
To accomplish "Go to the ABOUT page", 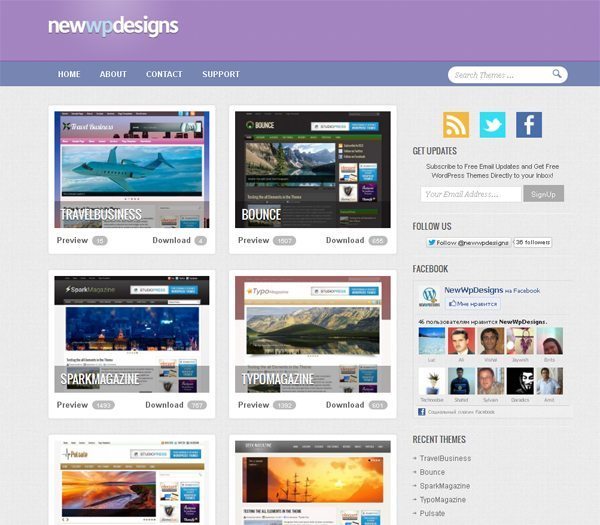I will point(113,74).
